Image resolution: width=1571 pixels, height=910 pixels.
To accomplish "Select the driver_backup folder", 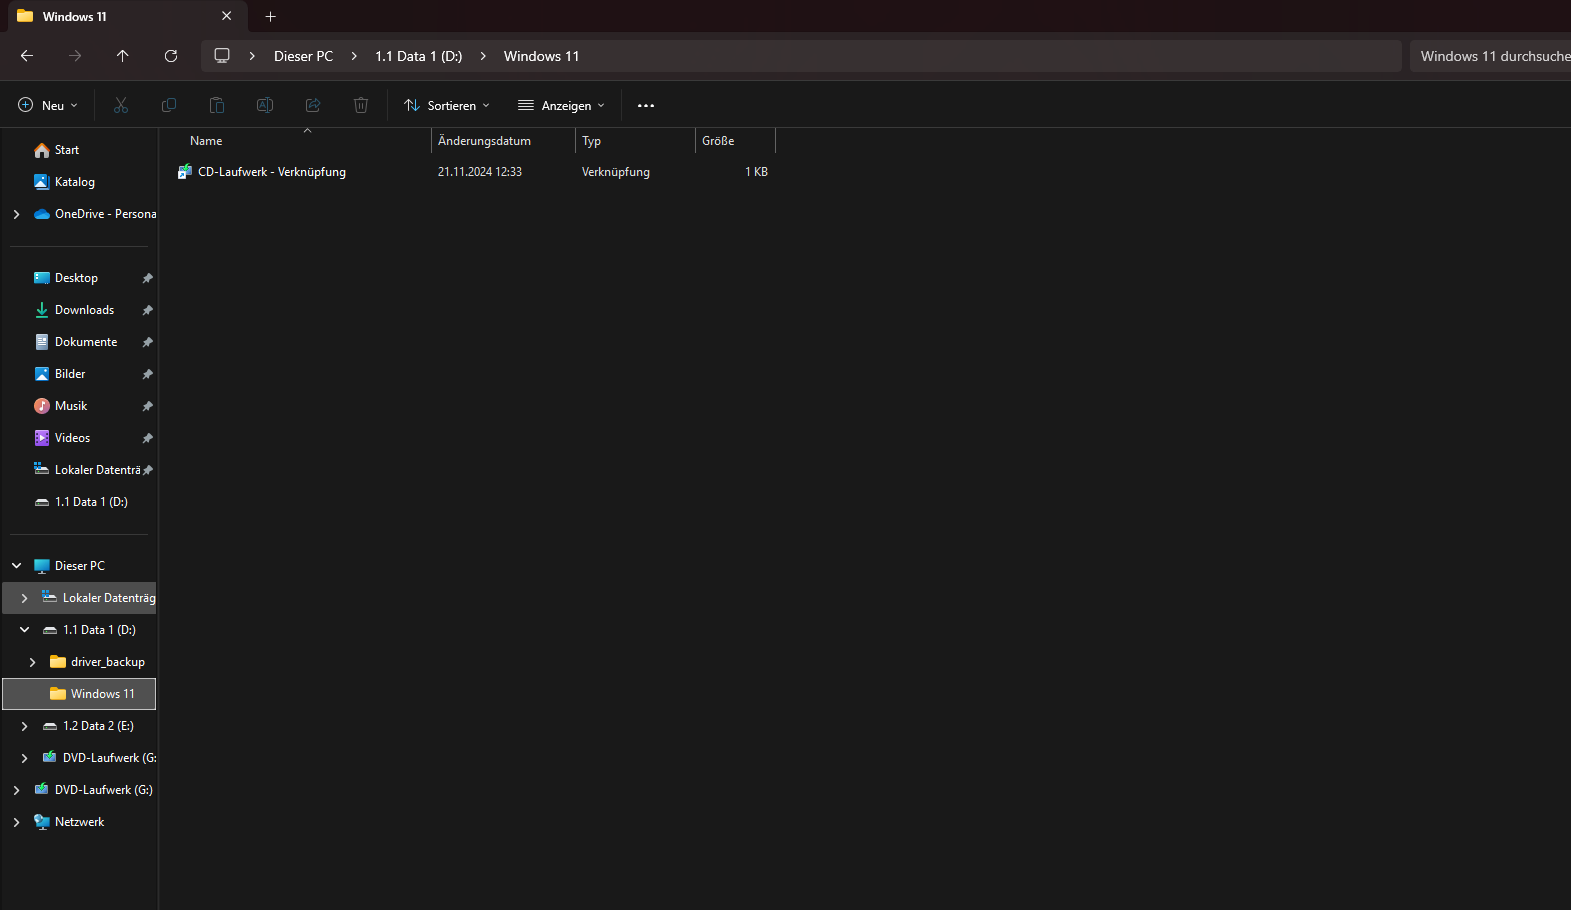I will [108, 662].
